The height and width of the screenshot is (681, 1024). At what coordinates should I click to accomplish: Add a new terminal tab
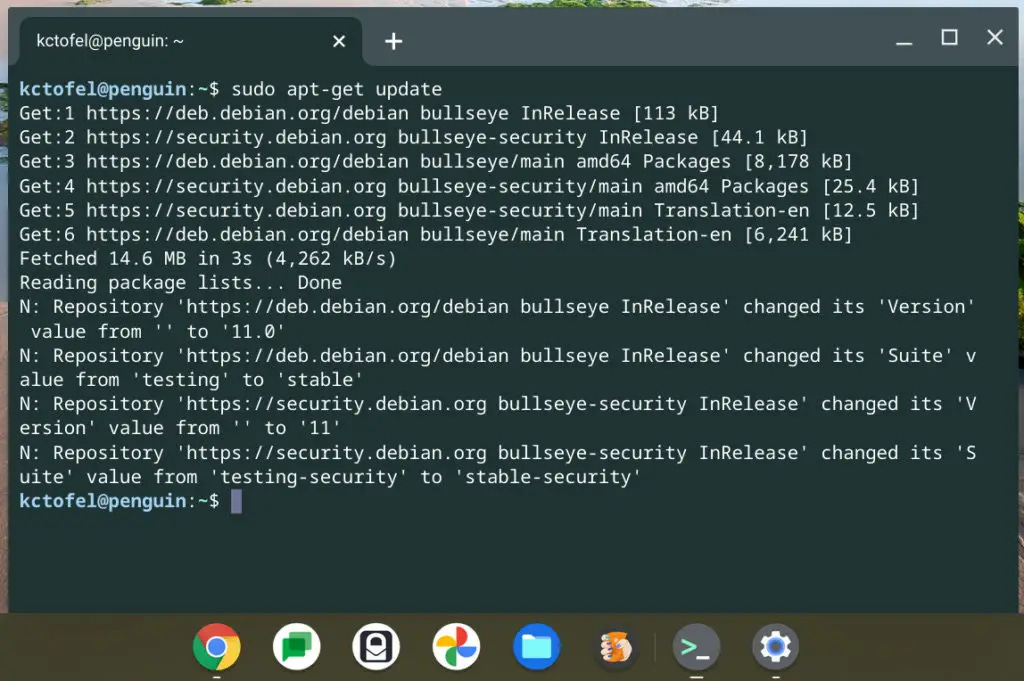(393, 41)
